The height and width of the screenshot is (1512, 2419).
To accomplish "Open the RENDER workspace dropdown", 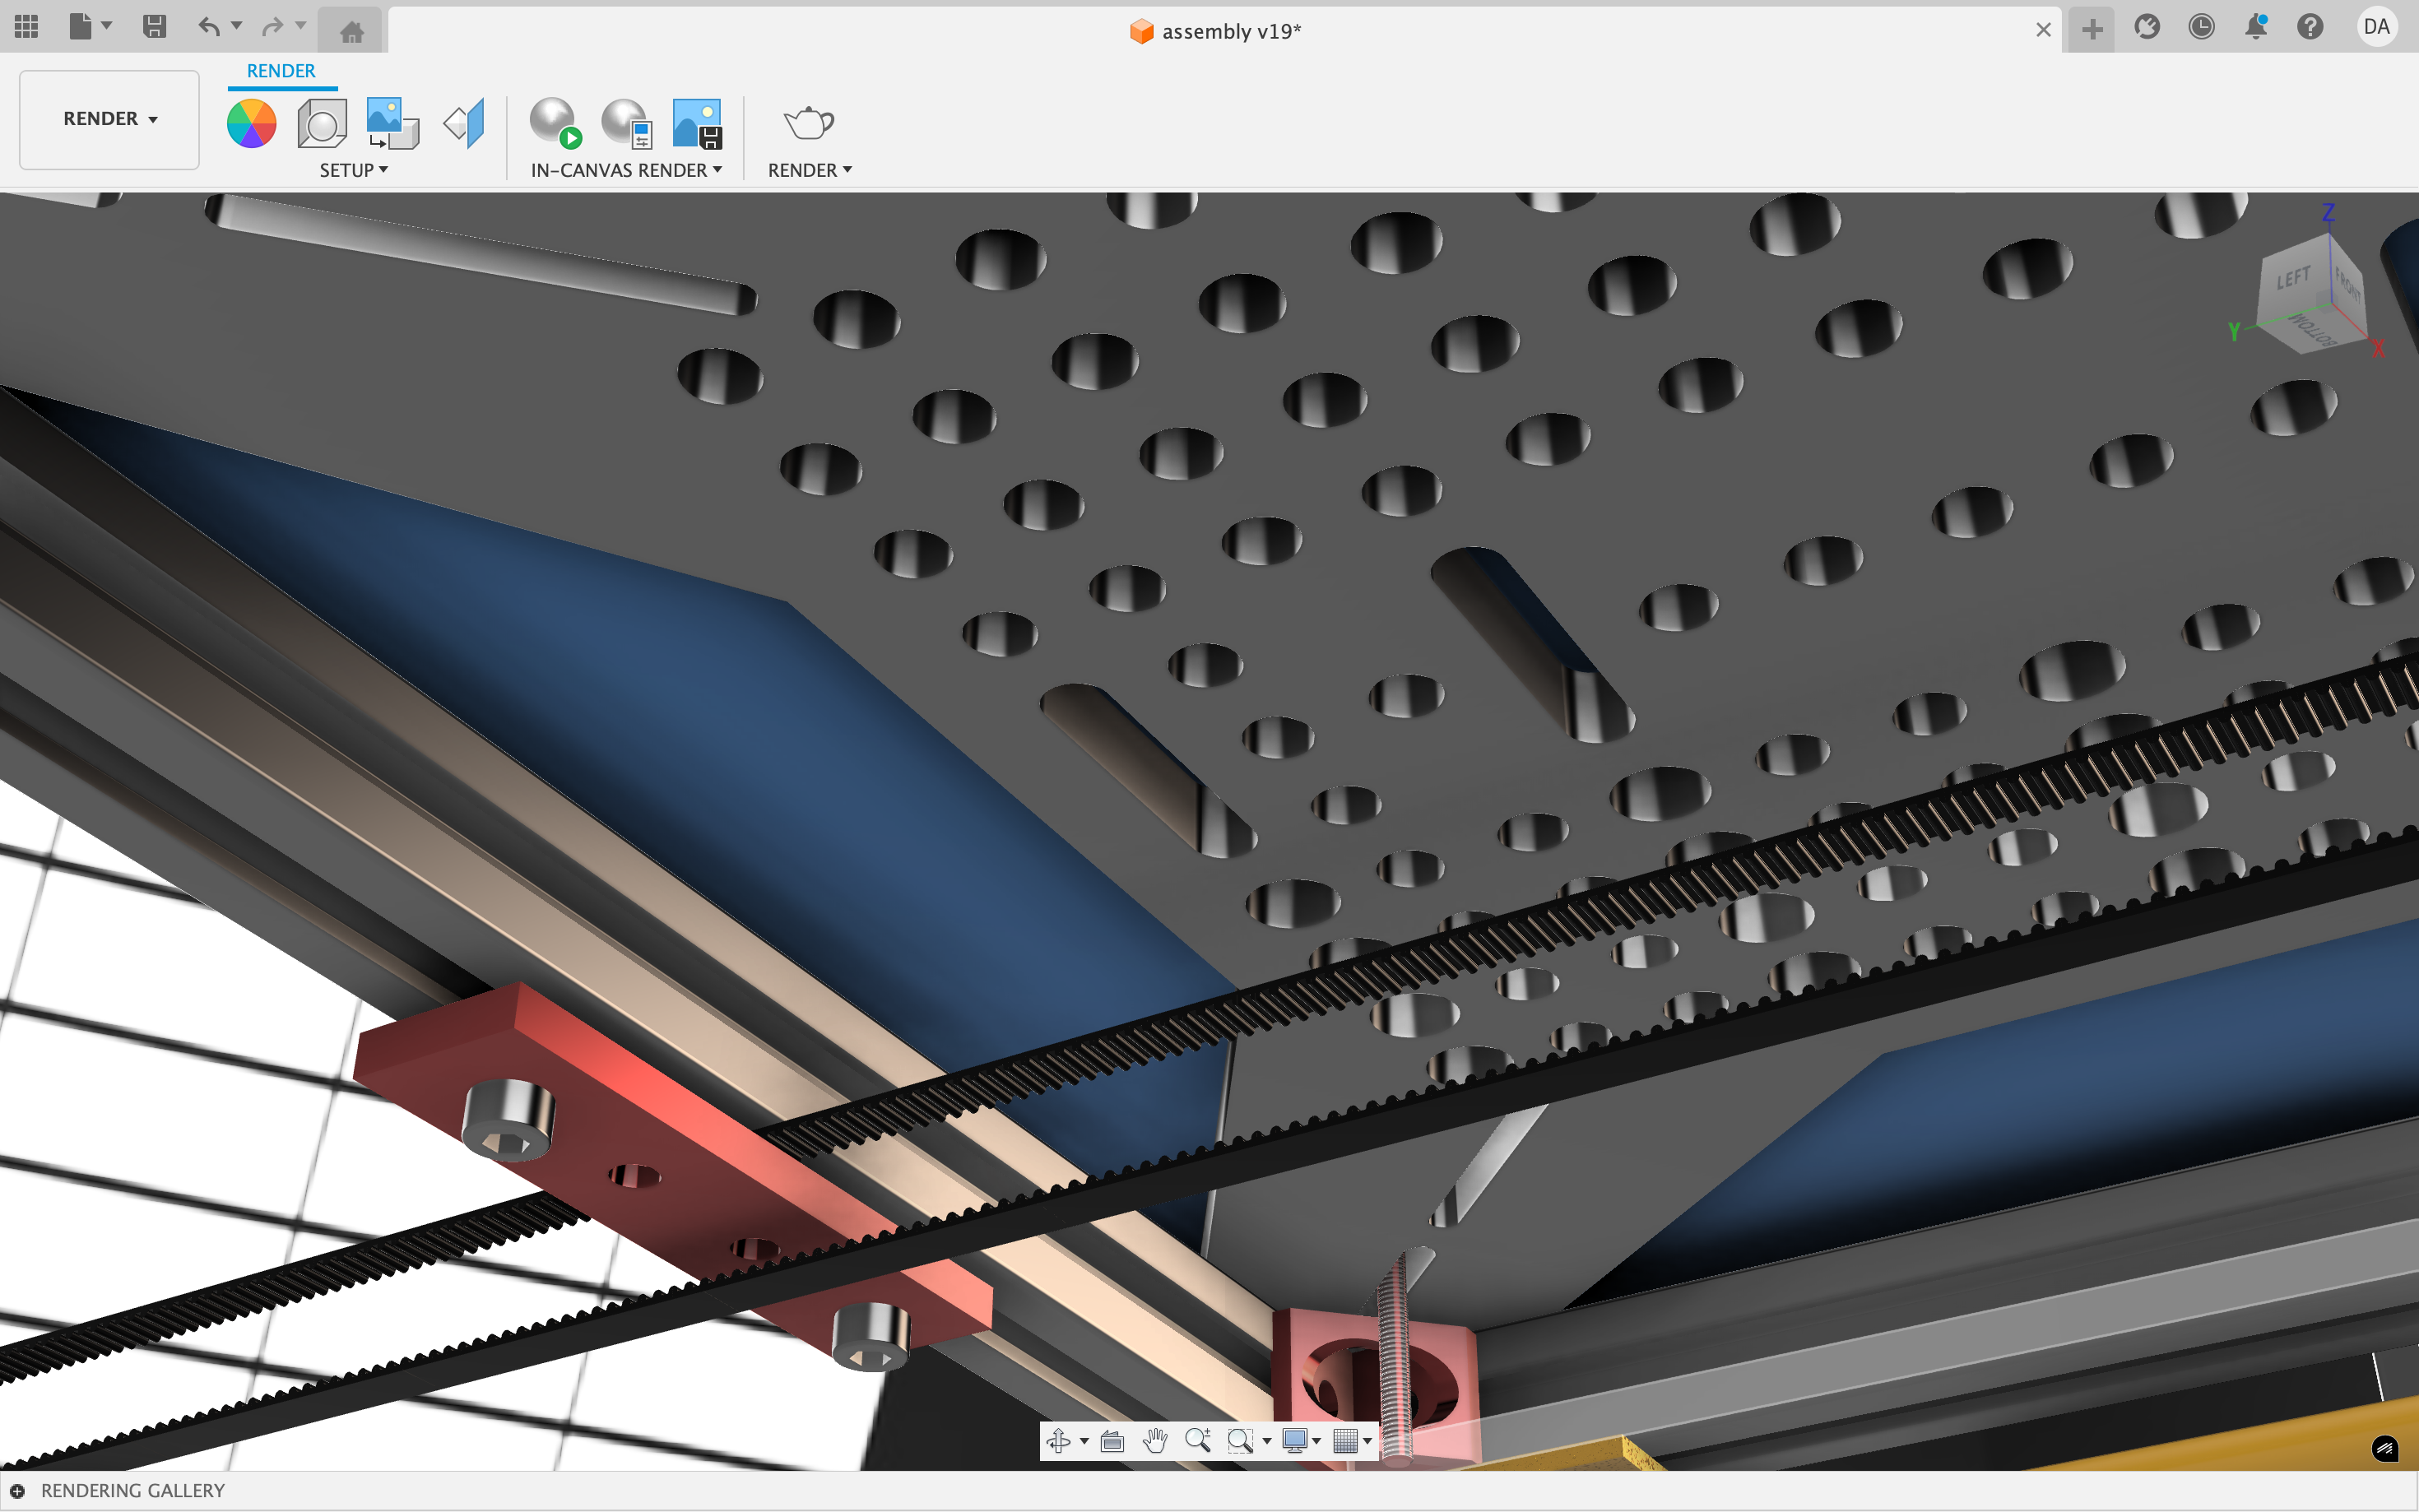I will tap(110, 119).
